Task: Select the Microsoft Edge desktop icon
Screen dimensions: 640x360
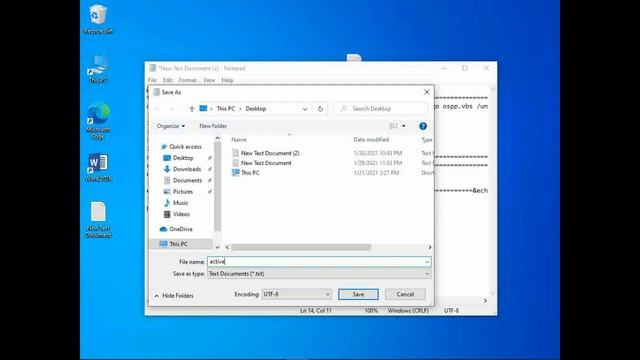Action: tap(98, 121)
